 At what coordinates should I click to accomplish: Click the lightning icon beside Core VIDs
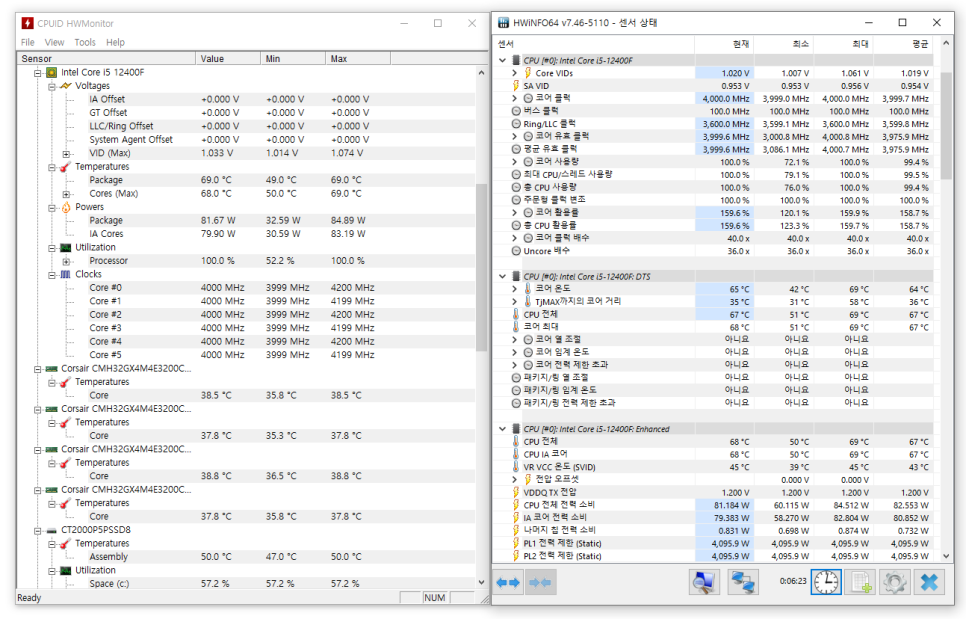[528, 73]
